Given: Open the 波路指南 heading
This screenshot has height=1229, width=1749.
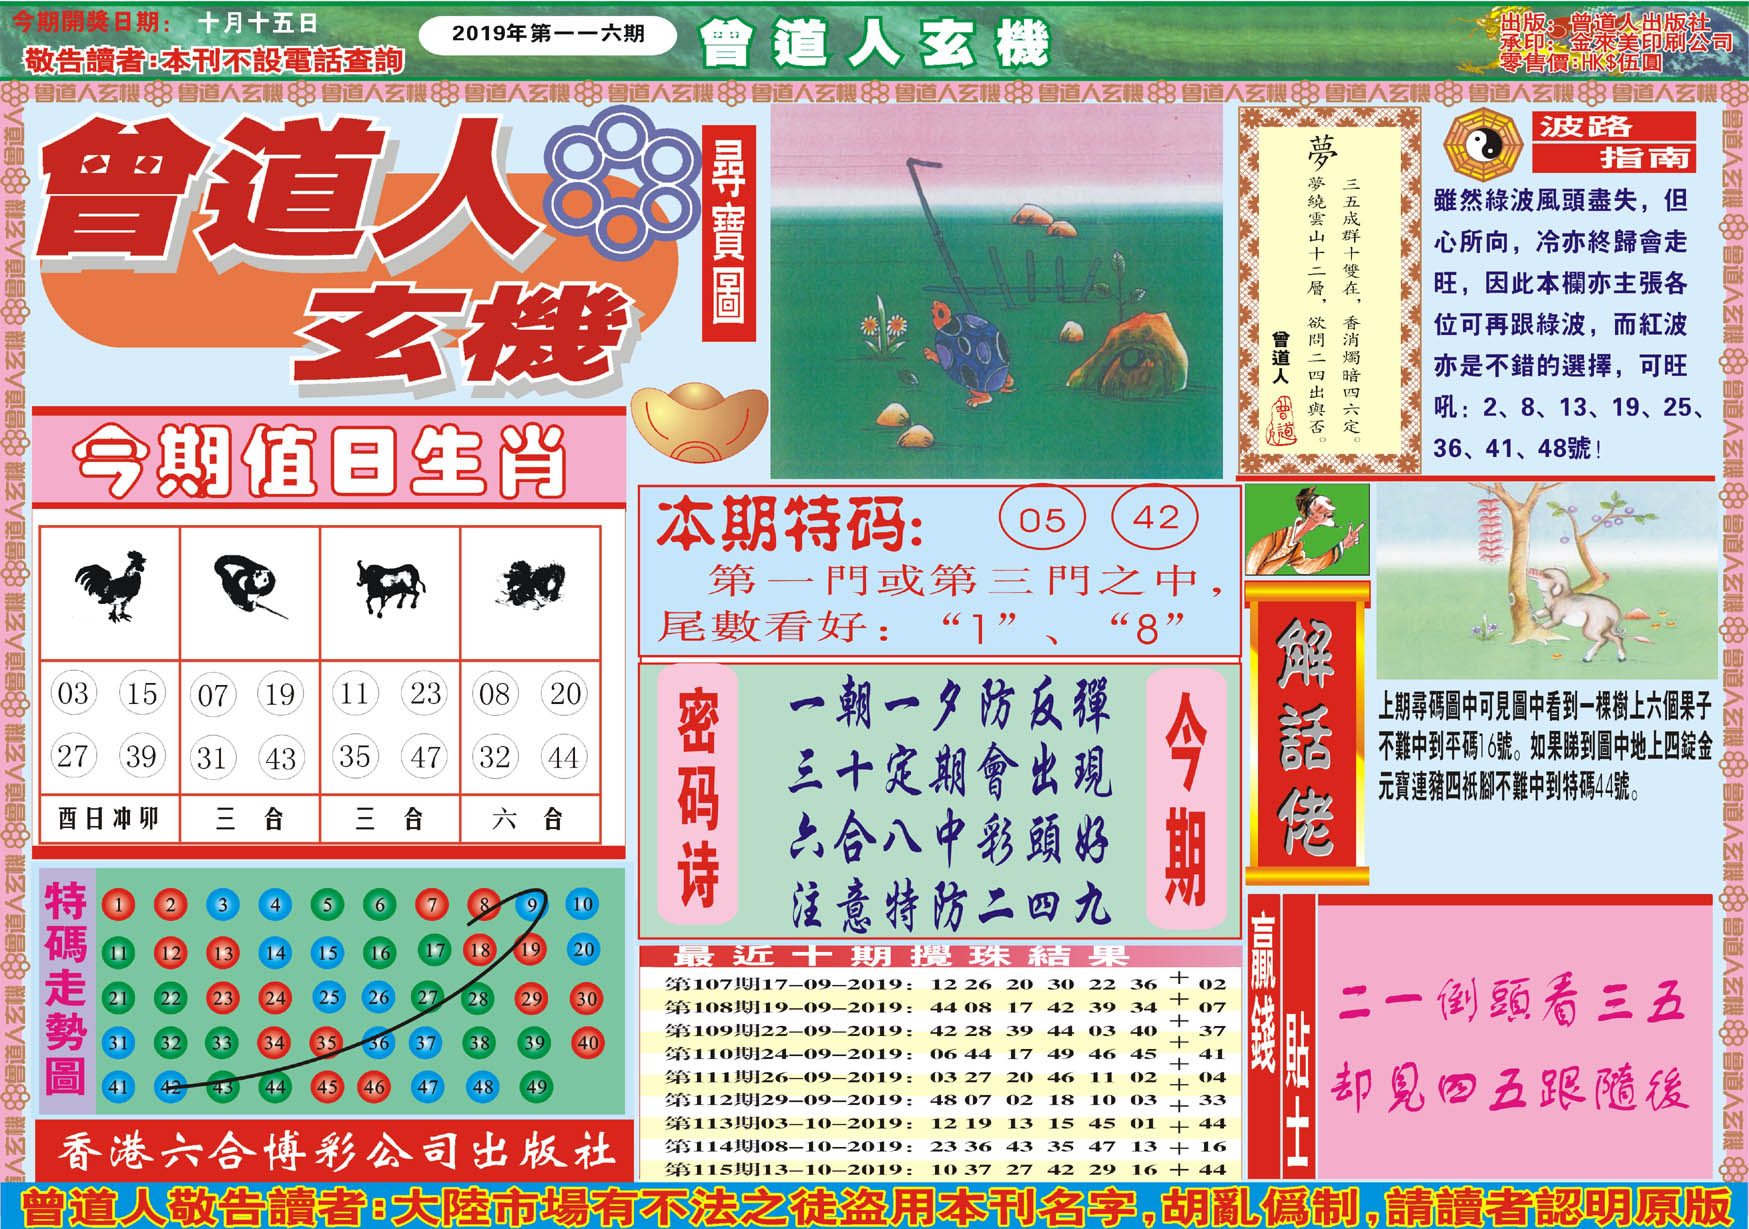Looking at the screenshot, I should [1613, 142].
